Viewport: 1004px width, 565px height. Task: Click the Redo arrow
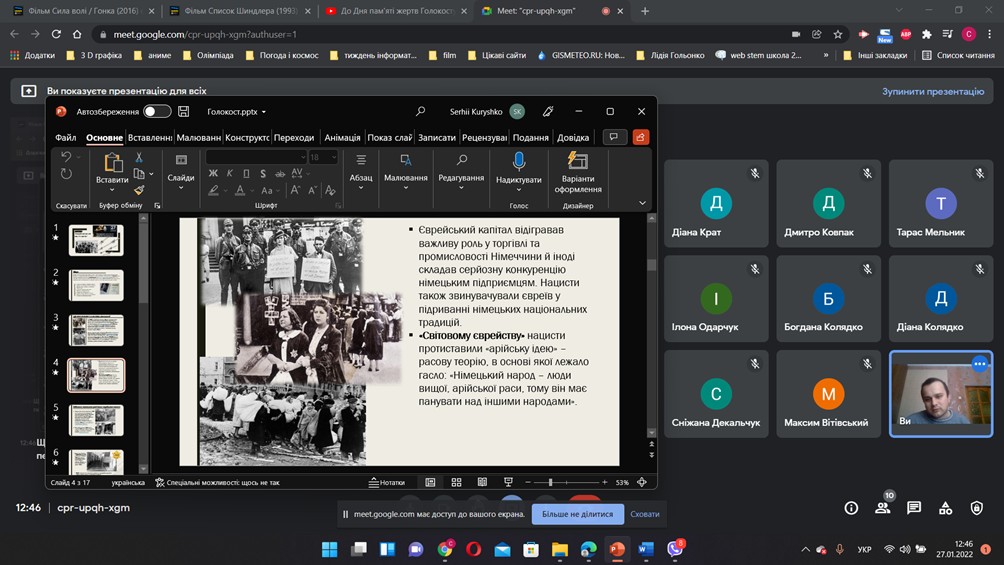coord(66,174)
